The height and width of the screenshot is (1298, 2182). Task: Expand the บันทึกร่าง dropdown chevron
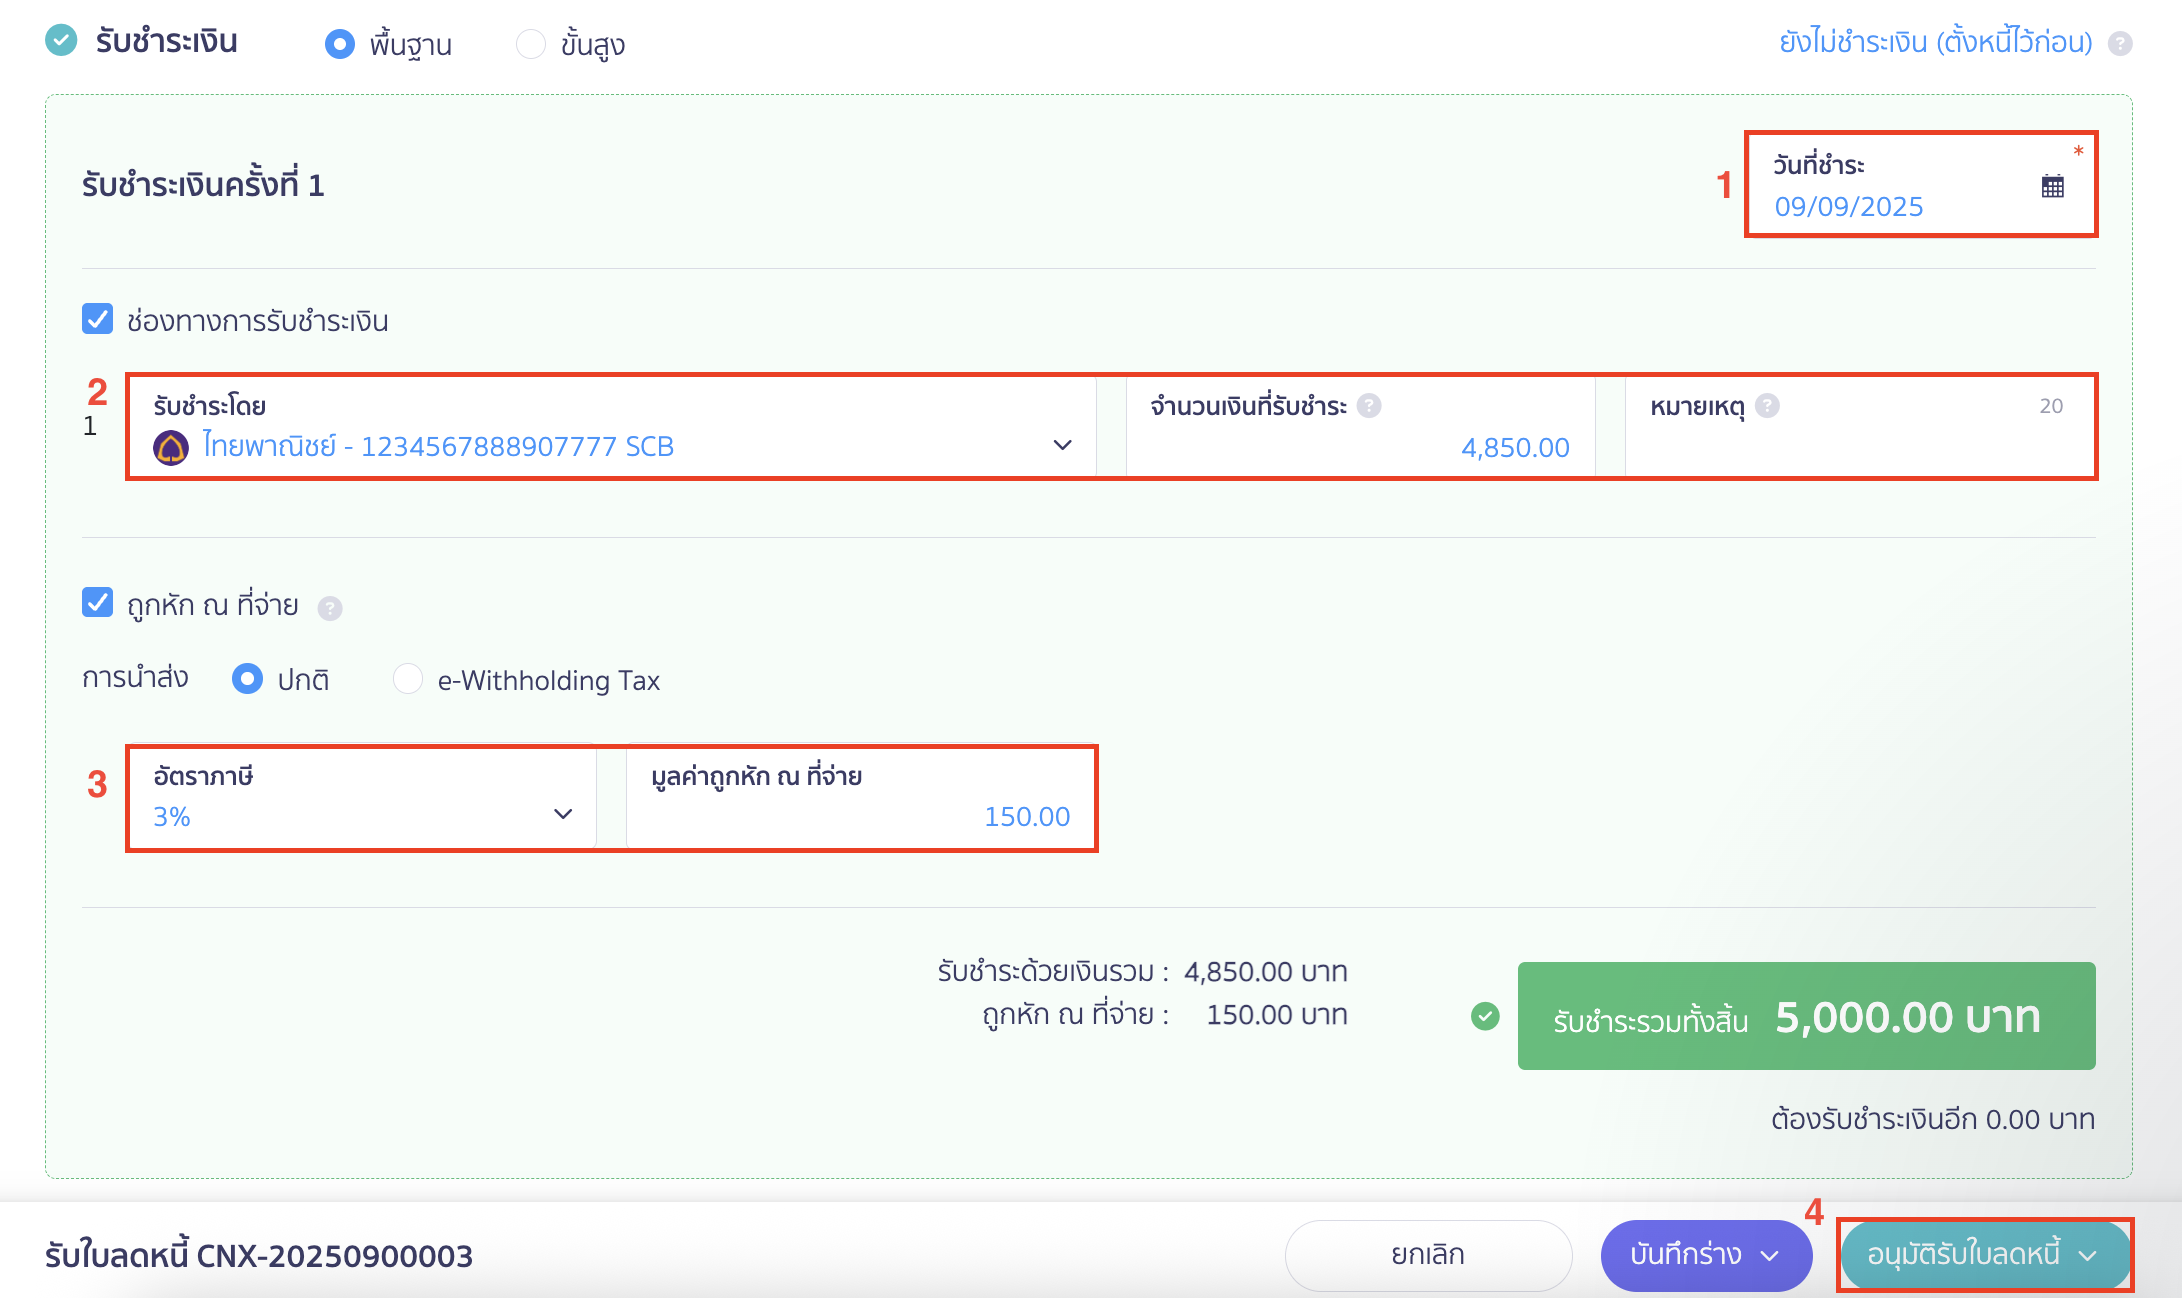[1770, 1256]
